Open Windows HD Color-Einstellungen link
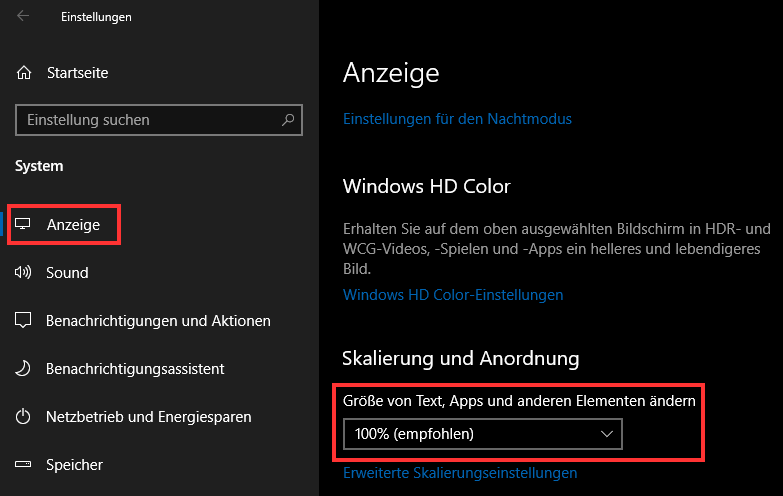 pyautogui.click(x=453, y=295)
